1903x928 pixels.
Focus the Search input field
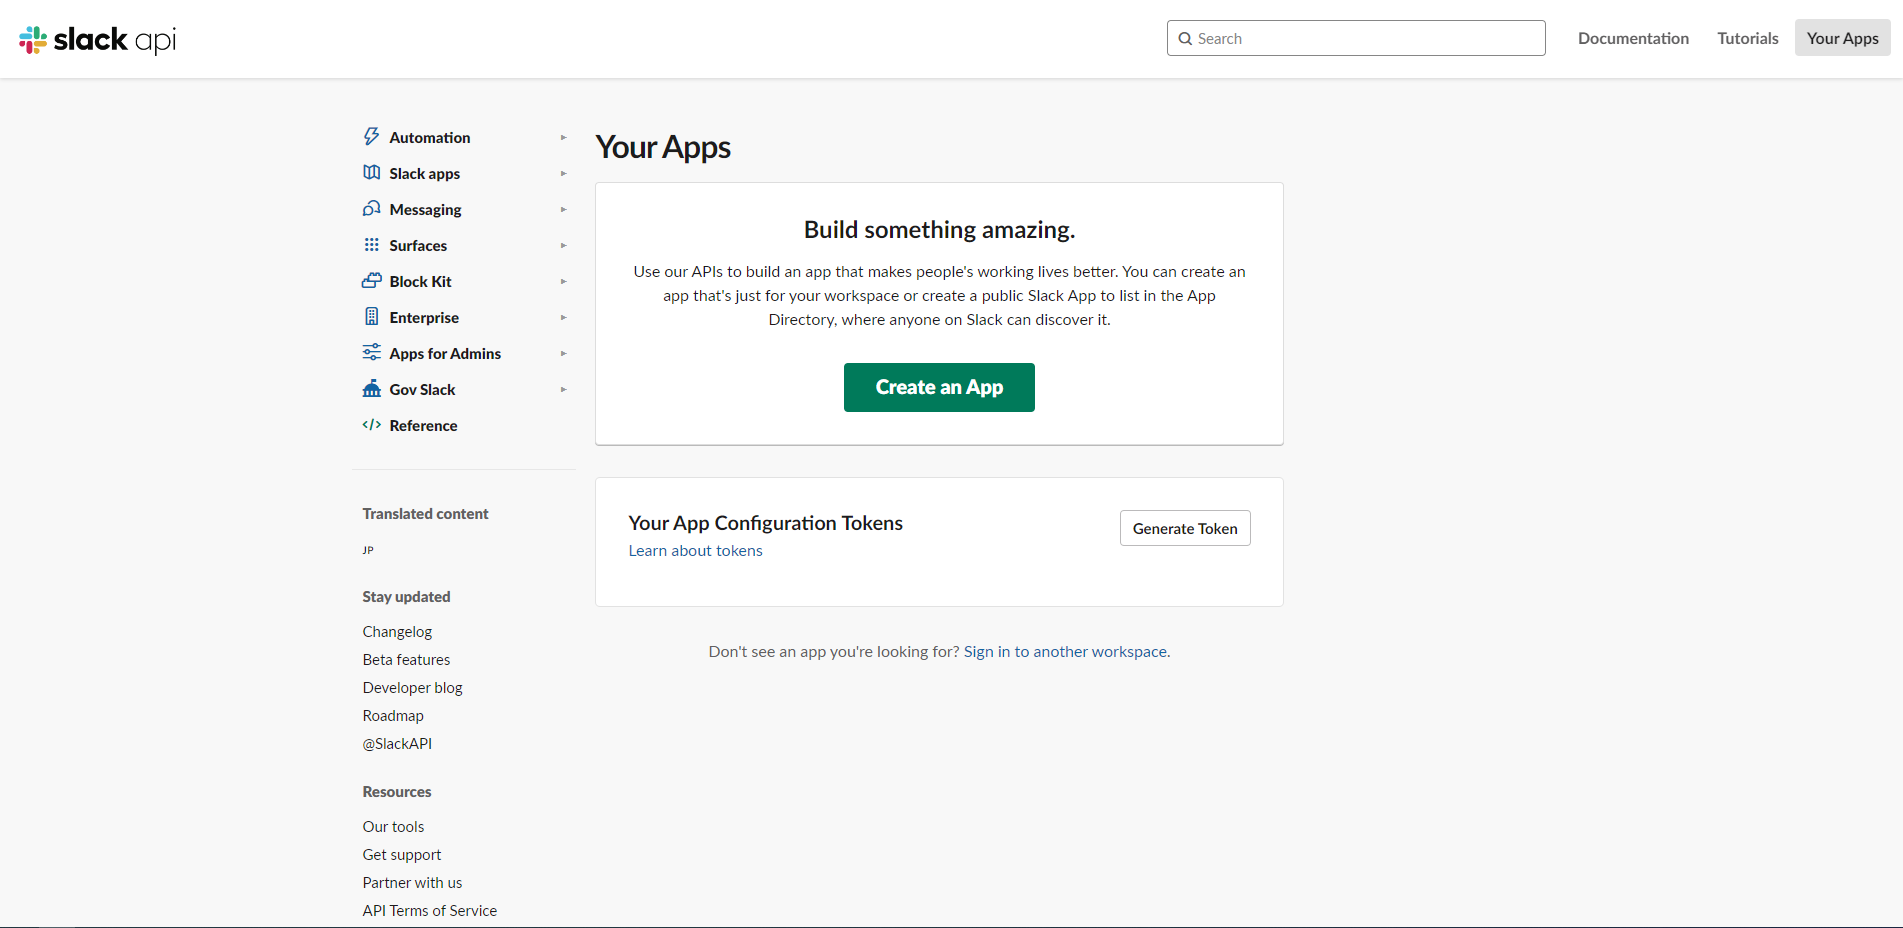pyautogui.click(x=1356, y=38)
